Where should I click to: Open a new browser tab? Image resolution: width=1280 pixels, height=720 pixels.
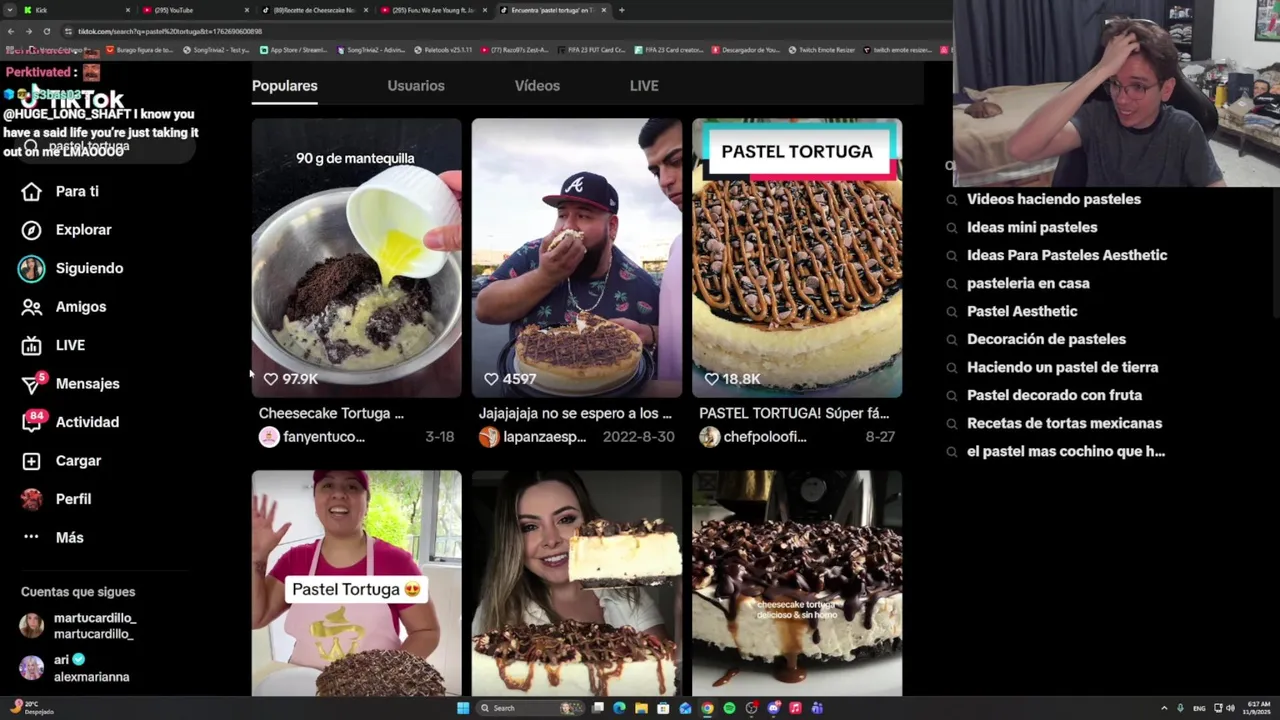pyautogui.click(x=621, y=10)
